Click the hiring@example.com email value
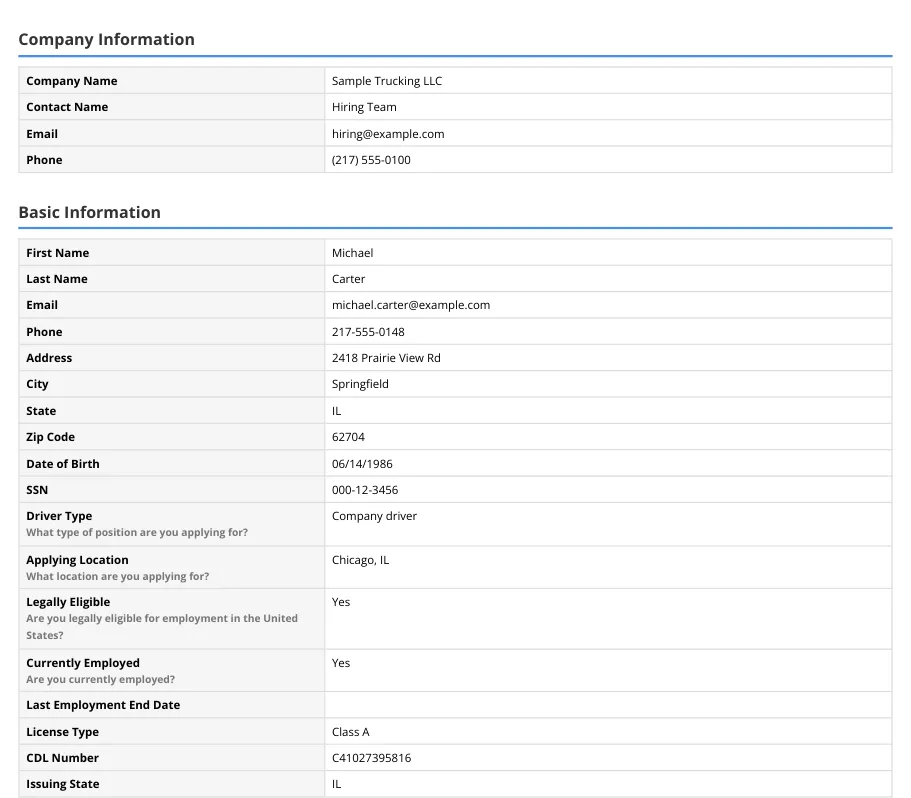The width and height of the screenshot is (911, 798). 388,134
